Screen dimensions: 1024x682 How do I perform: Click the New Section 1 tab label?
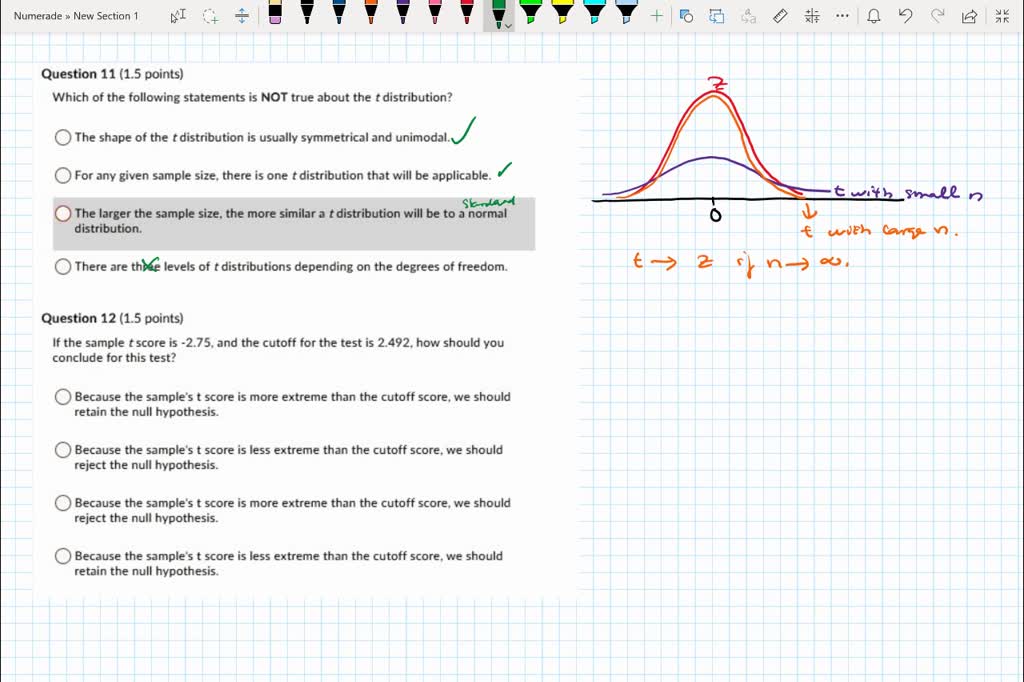(103, 15)
